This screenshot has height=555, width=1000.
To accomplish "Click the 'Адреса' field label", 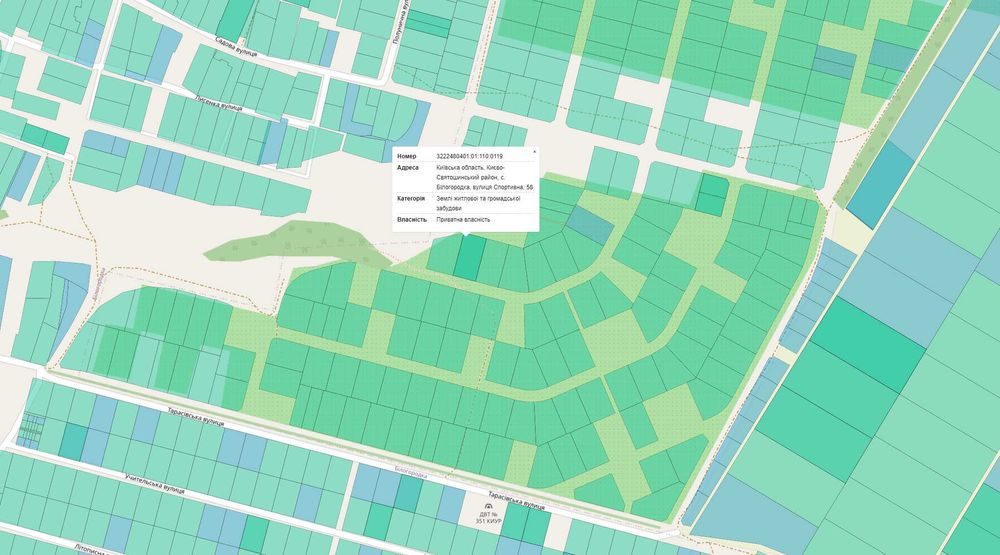I will coord(408,168).
